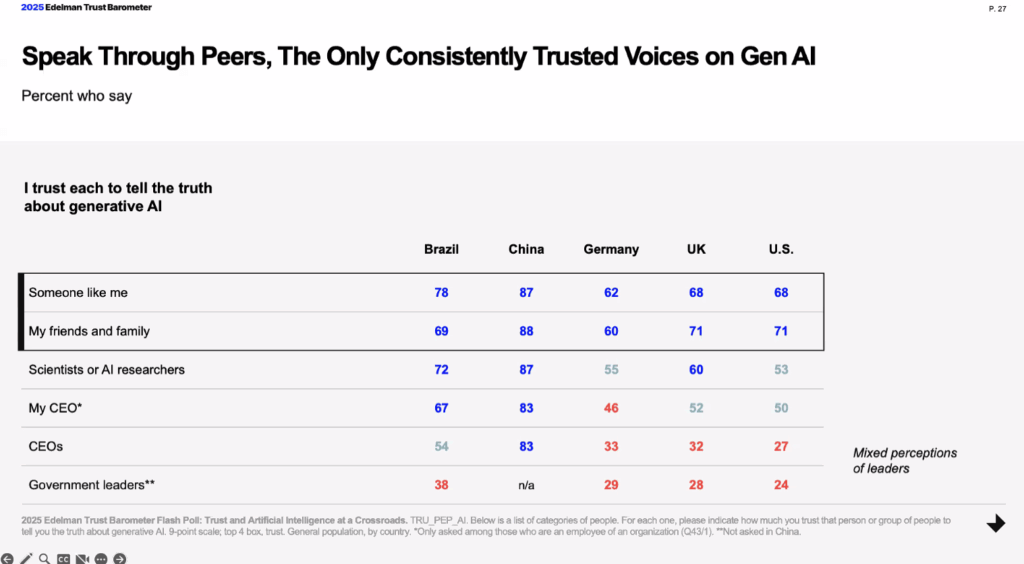Click the Germany column header
Image resolution: width=1024 pixels, height=564 pixels.
click(x=611, y=249)
